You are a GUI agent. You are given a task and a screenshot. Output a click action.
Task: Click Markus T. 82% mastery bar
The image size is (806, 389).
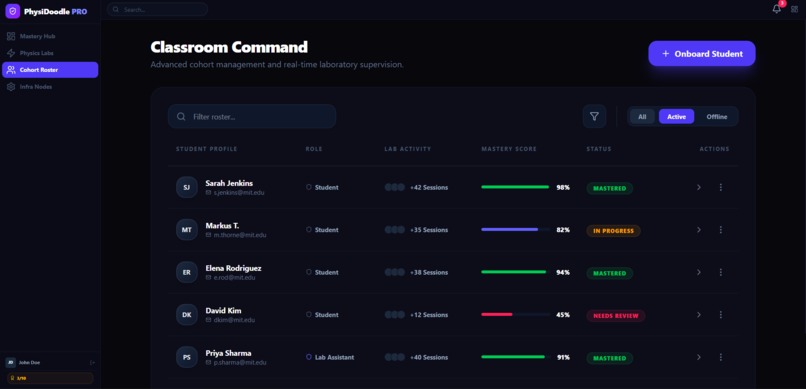pyautogui.click(x=516, y=230)
